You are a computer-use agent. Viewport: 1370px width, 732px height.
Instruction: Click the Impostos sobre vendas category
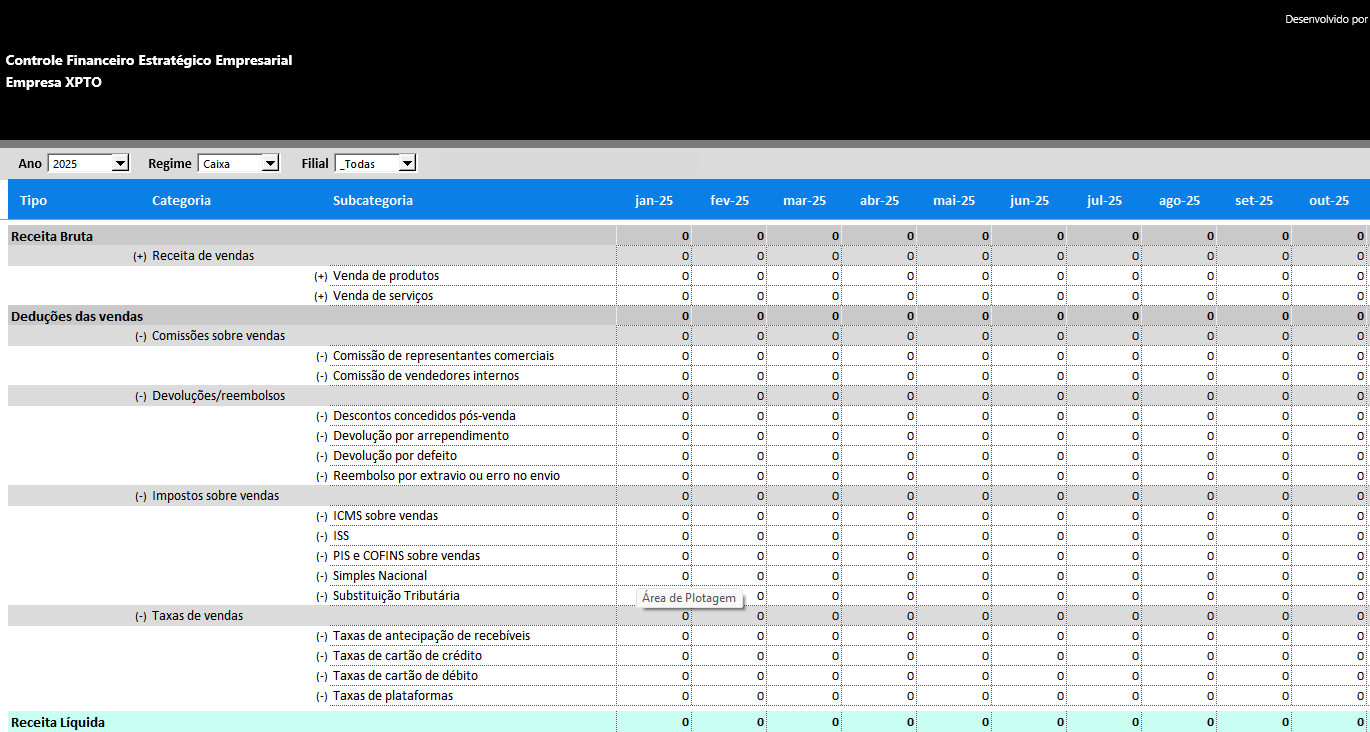[x=215, y=496]
